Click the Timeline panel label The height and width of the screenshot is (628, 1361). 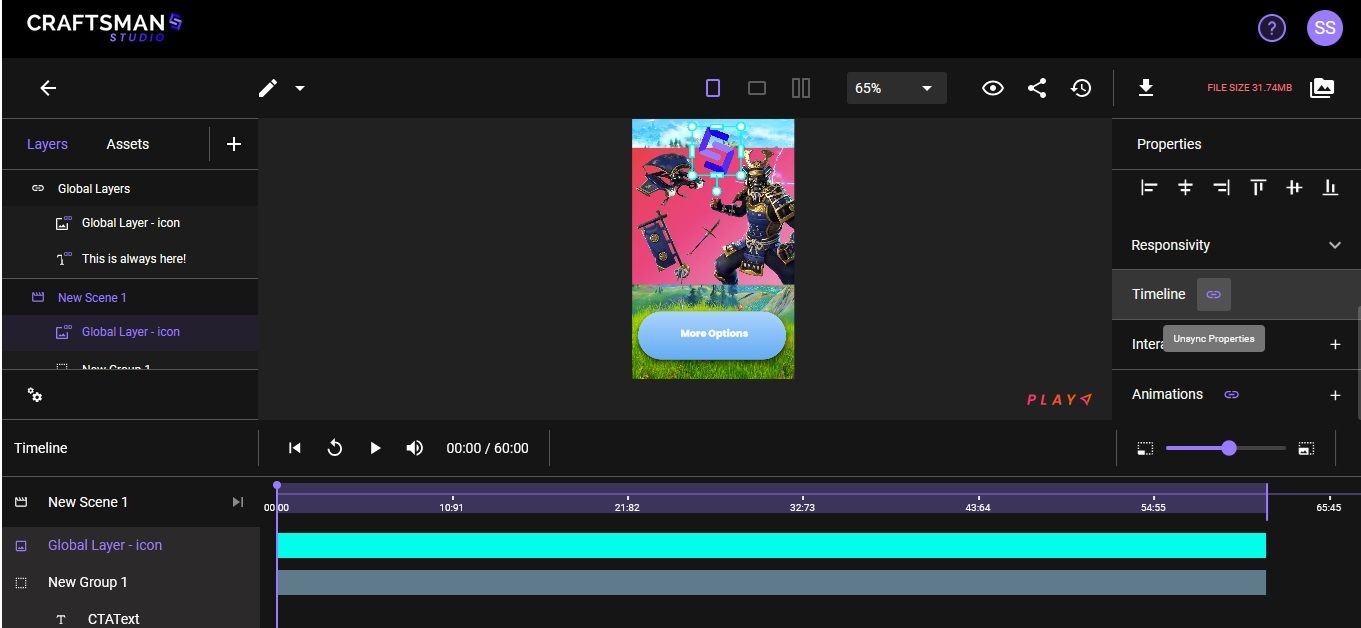click(x=41, y=448)
